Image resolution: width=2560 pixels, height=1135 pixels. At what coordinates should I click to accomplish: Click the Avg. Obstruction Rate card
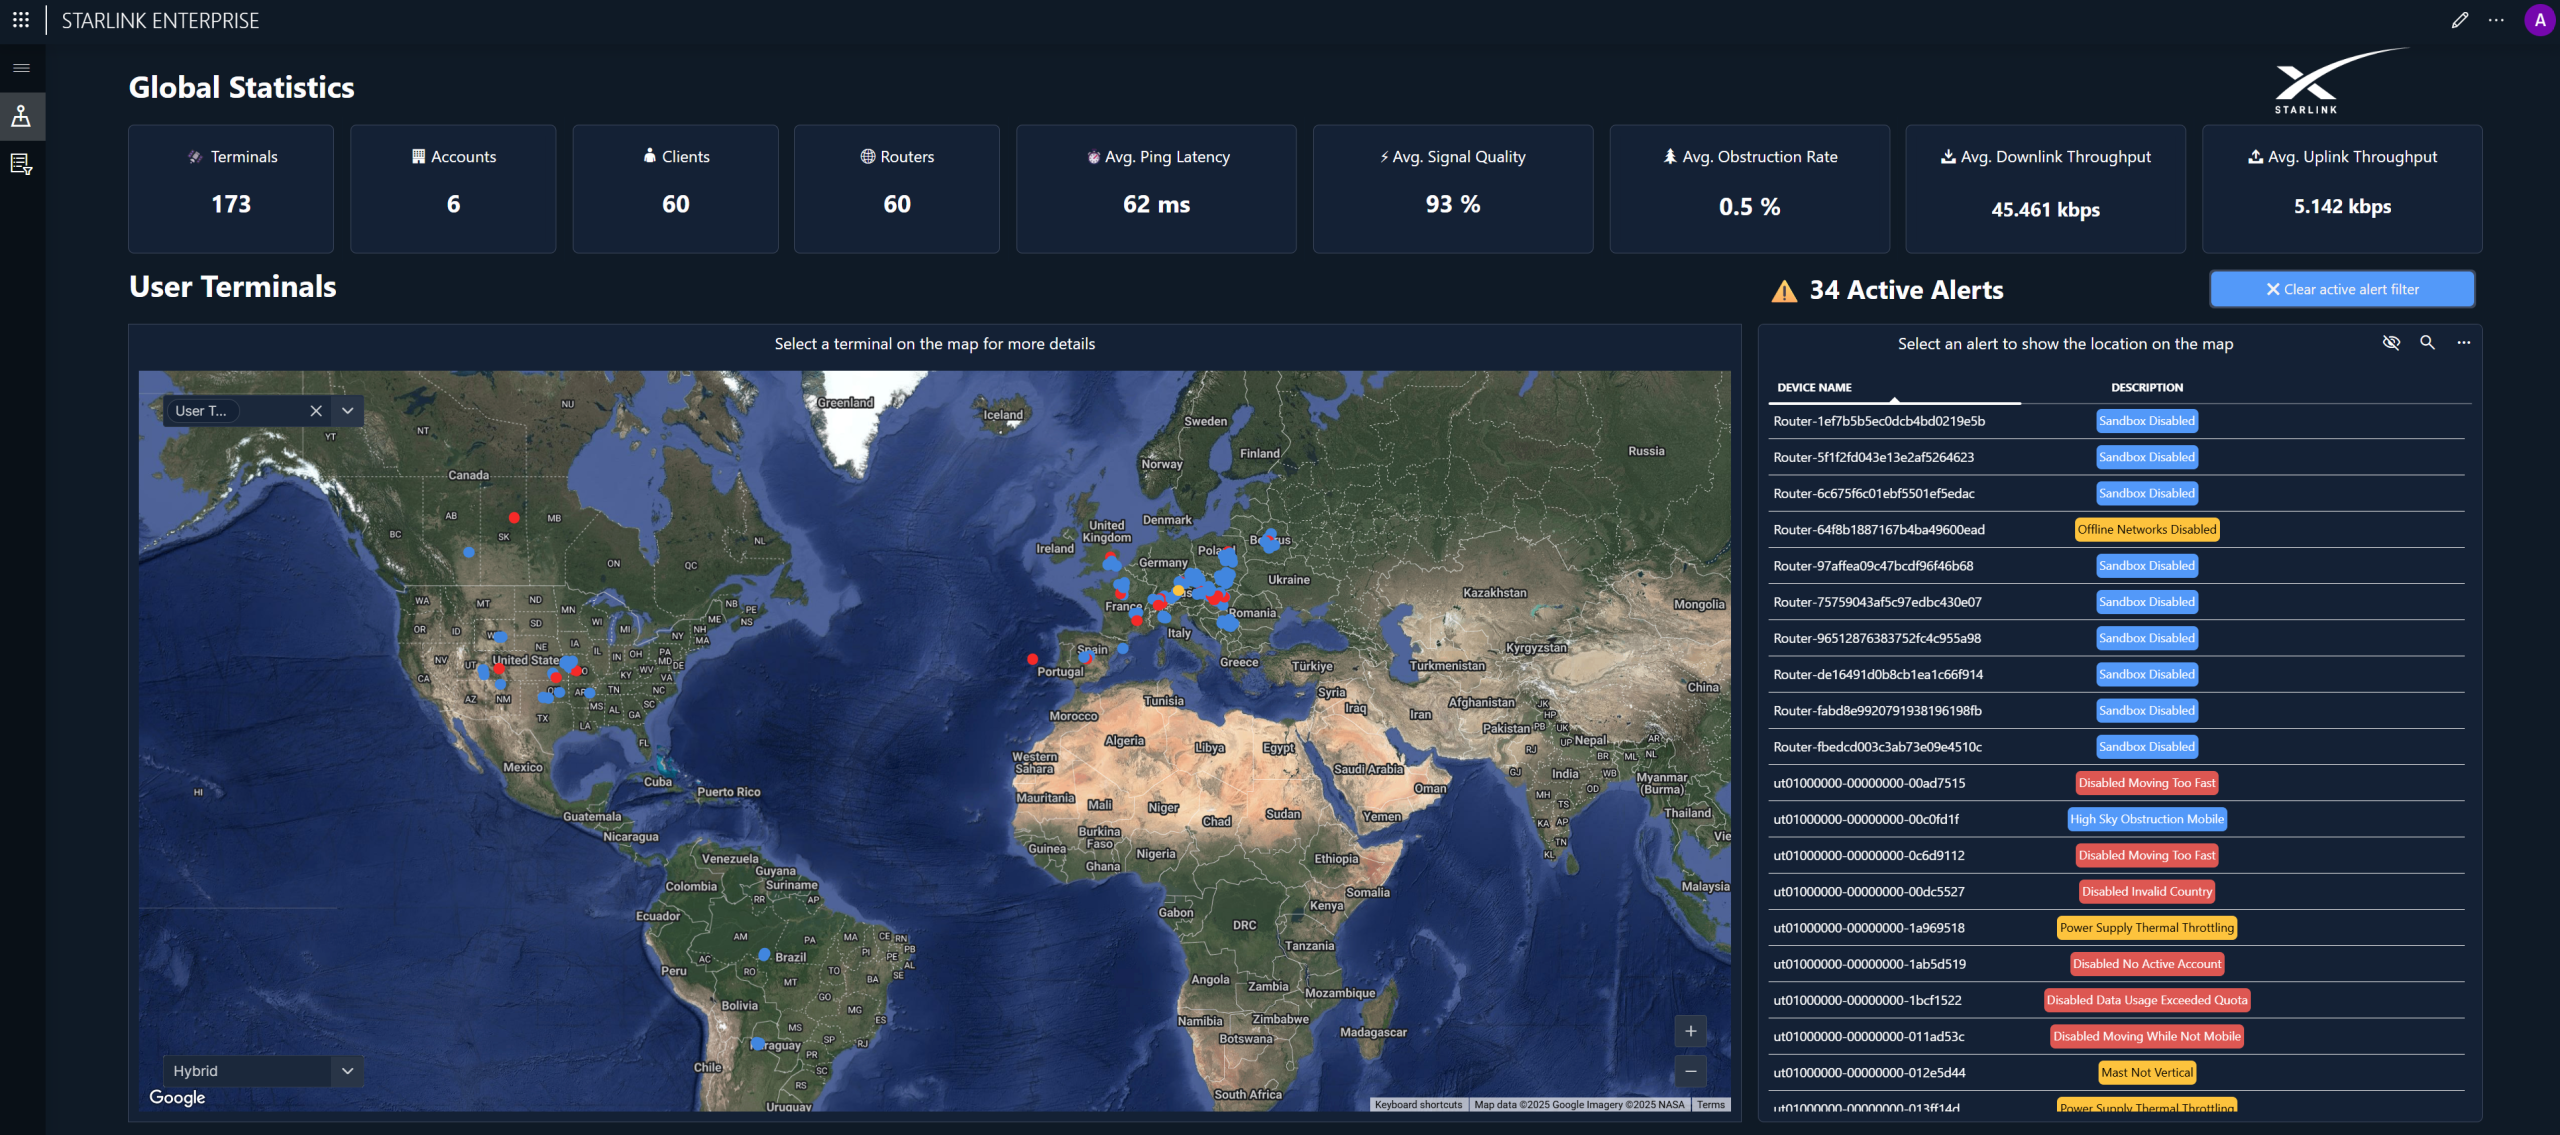click(1749, 189)
